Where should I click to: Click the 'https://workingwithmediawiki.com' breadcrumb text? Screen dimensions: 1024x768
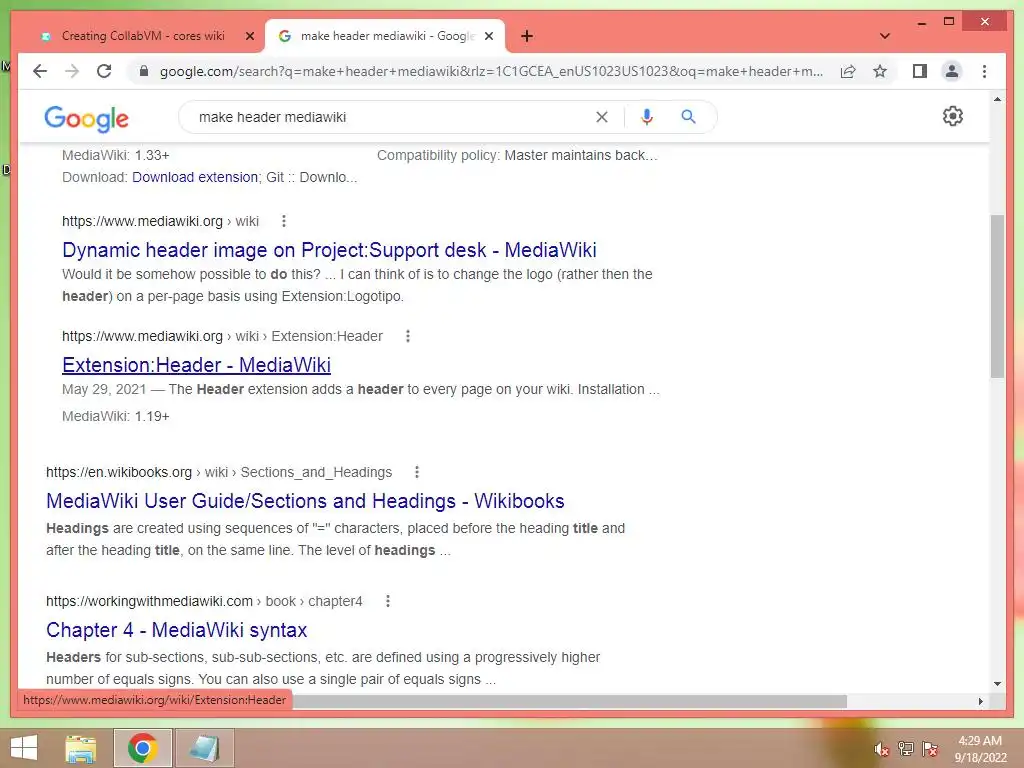point(149,601)
